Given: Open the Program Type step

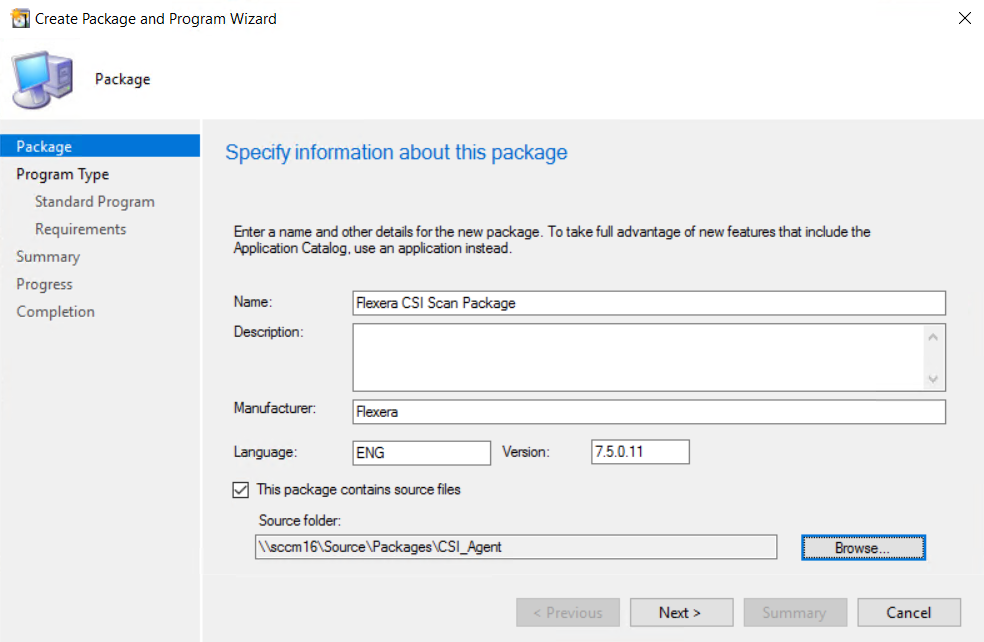Looking at the screenshot, I should (x=63, y=174).
